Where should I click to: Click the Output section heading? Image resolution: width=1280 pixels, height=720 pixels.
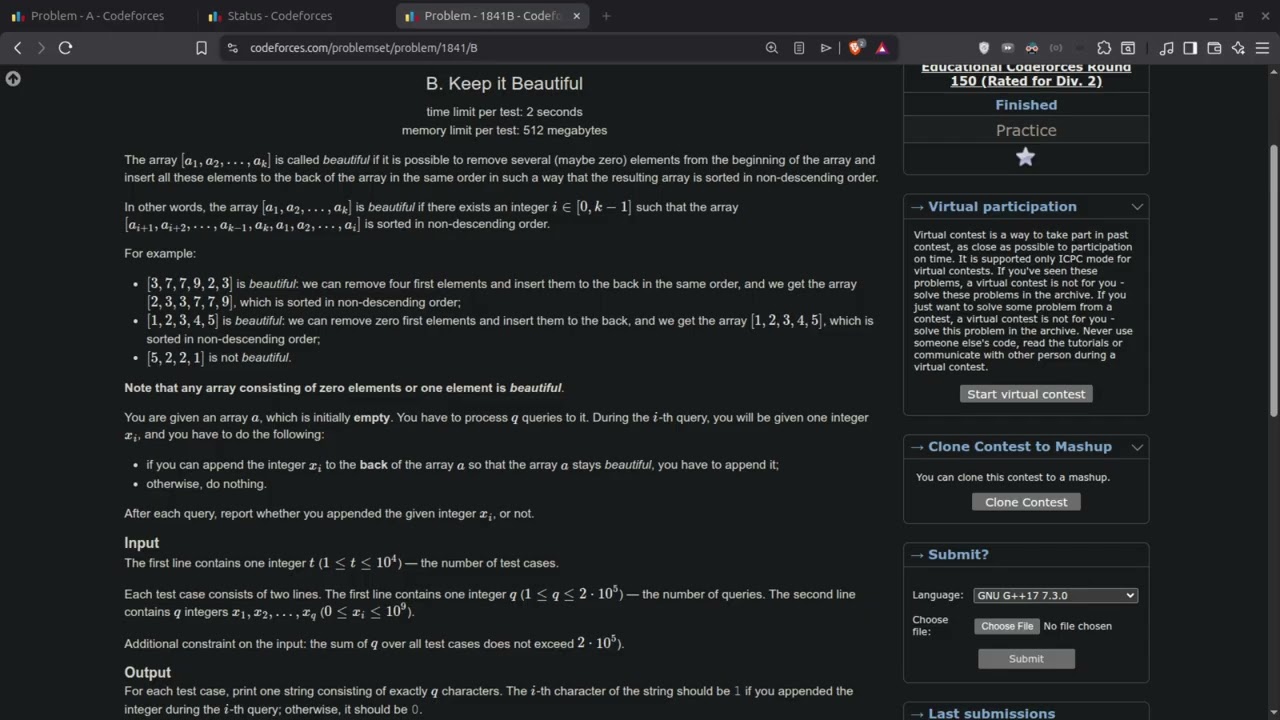(148, 673)
